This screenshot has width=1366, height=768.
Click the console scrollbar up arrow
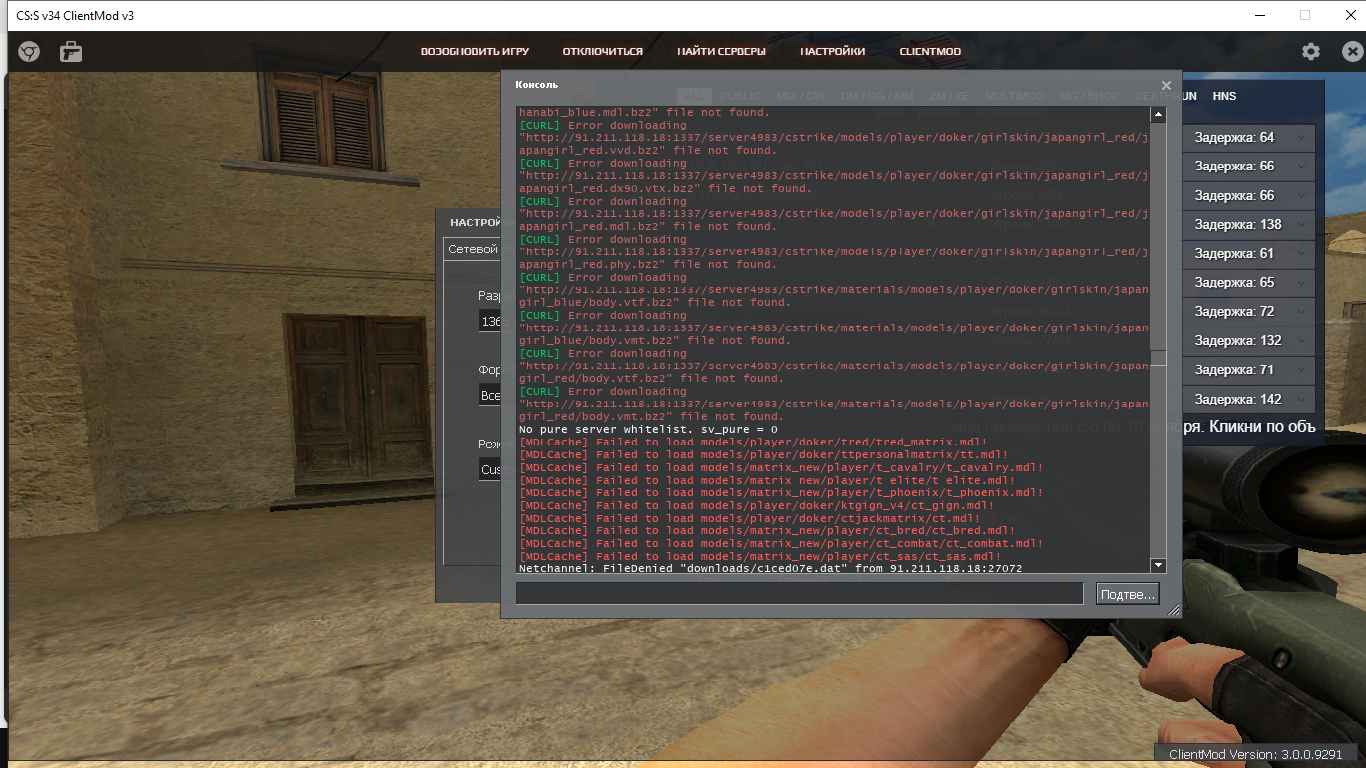point(1158,114)
